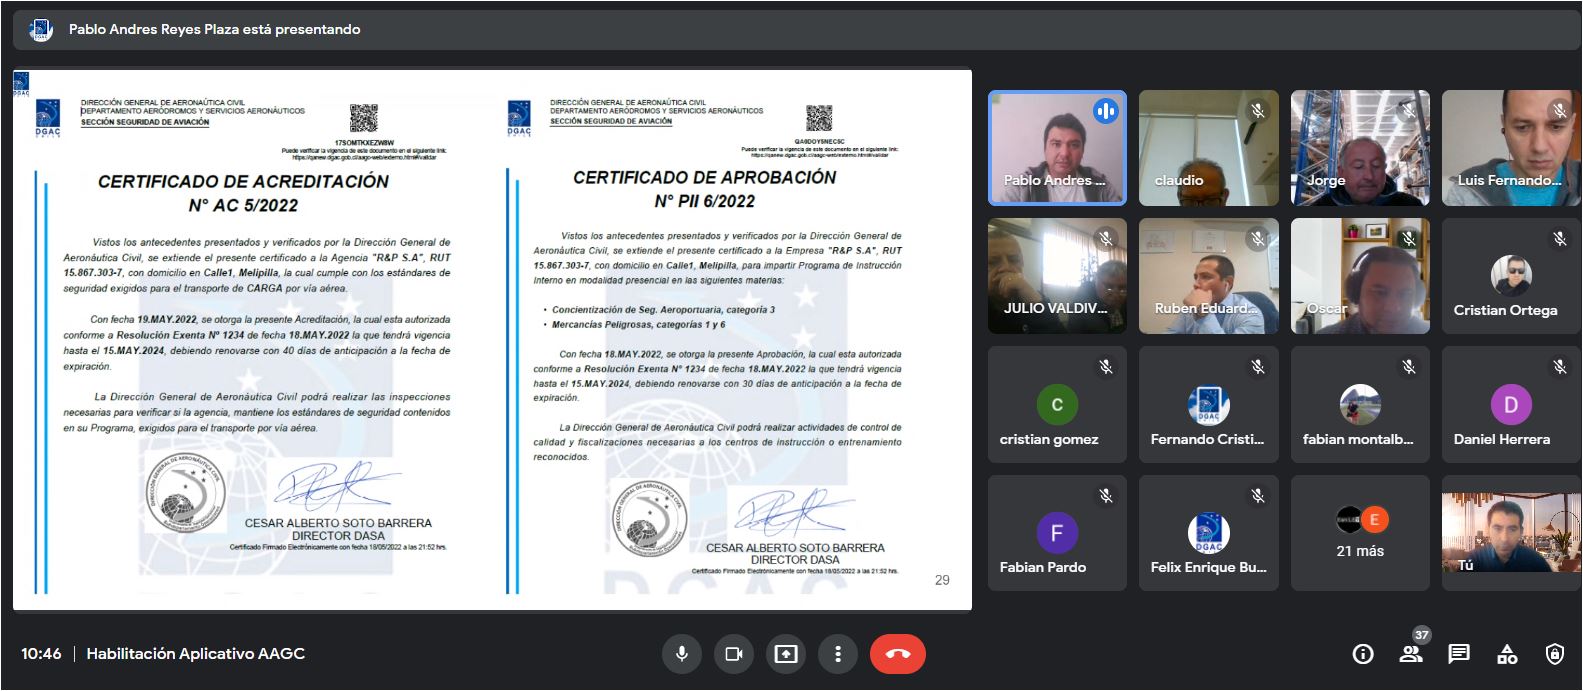Click the muted mic icon on Jorge's tile
The height and width of the screenshot is (691, 1583).
1409,111
